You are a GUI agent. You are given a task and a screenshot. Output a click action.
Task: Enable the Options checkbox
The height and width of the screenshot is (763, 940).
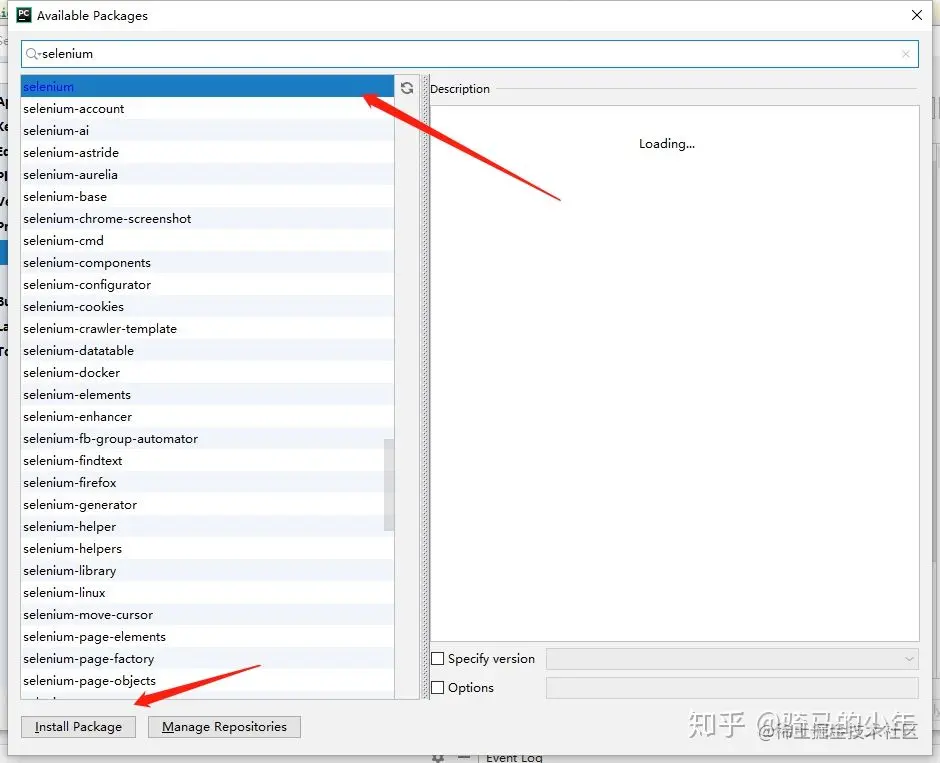(438, 687)
